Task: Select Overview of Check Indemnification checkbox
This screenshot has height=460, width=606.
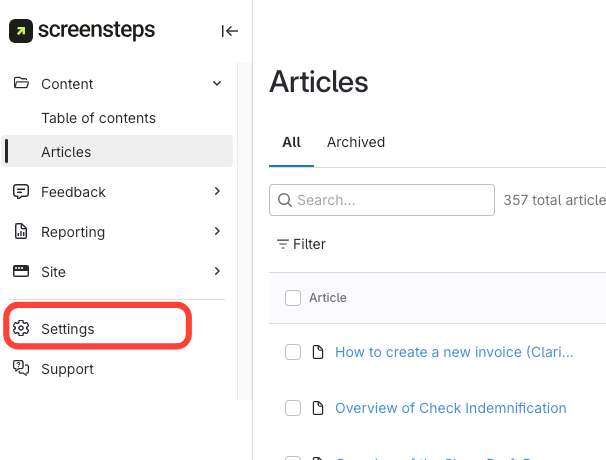Action: point(293,408)
